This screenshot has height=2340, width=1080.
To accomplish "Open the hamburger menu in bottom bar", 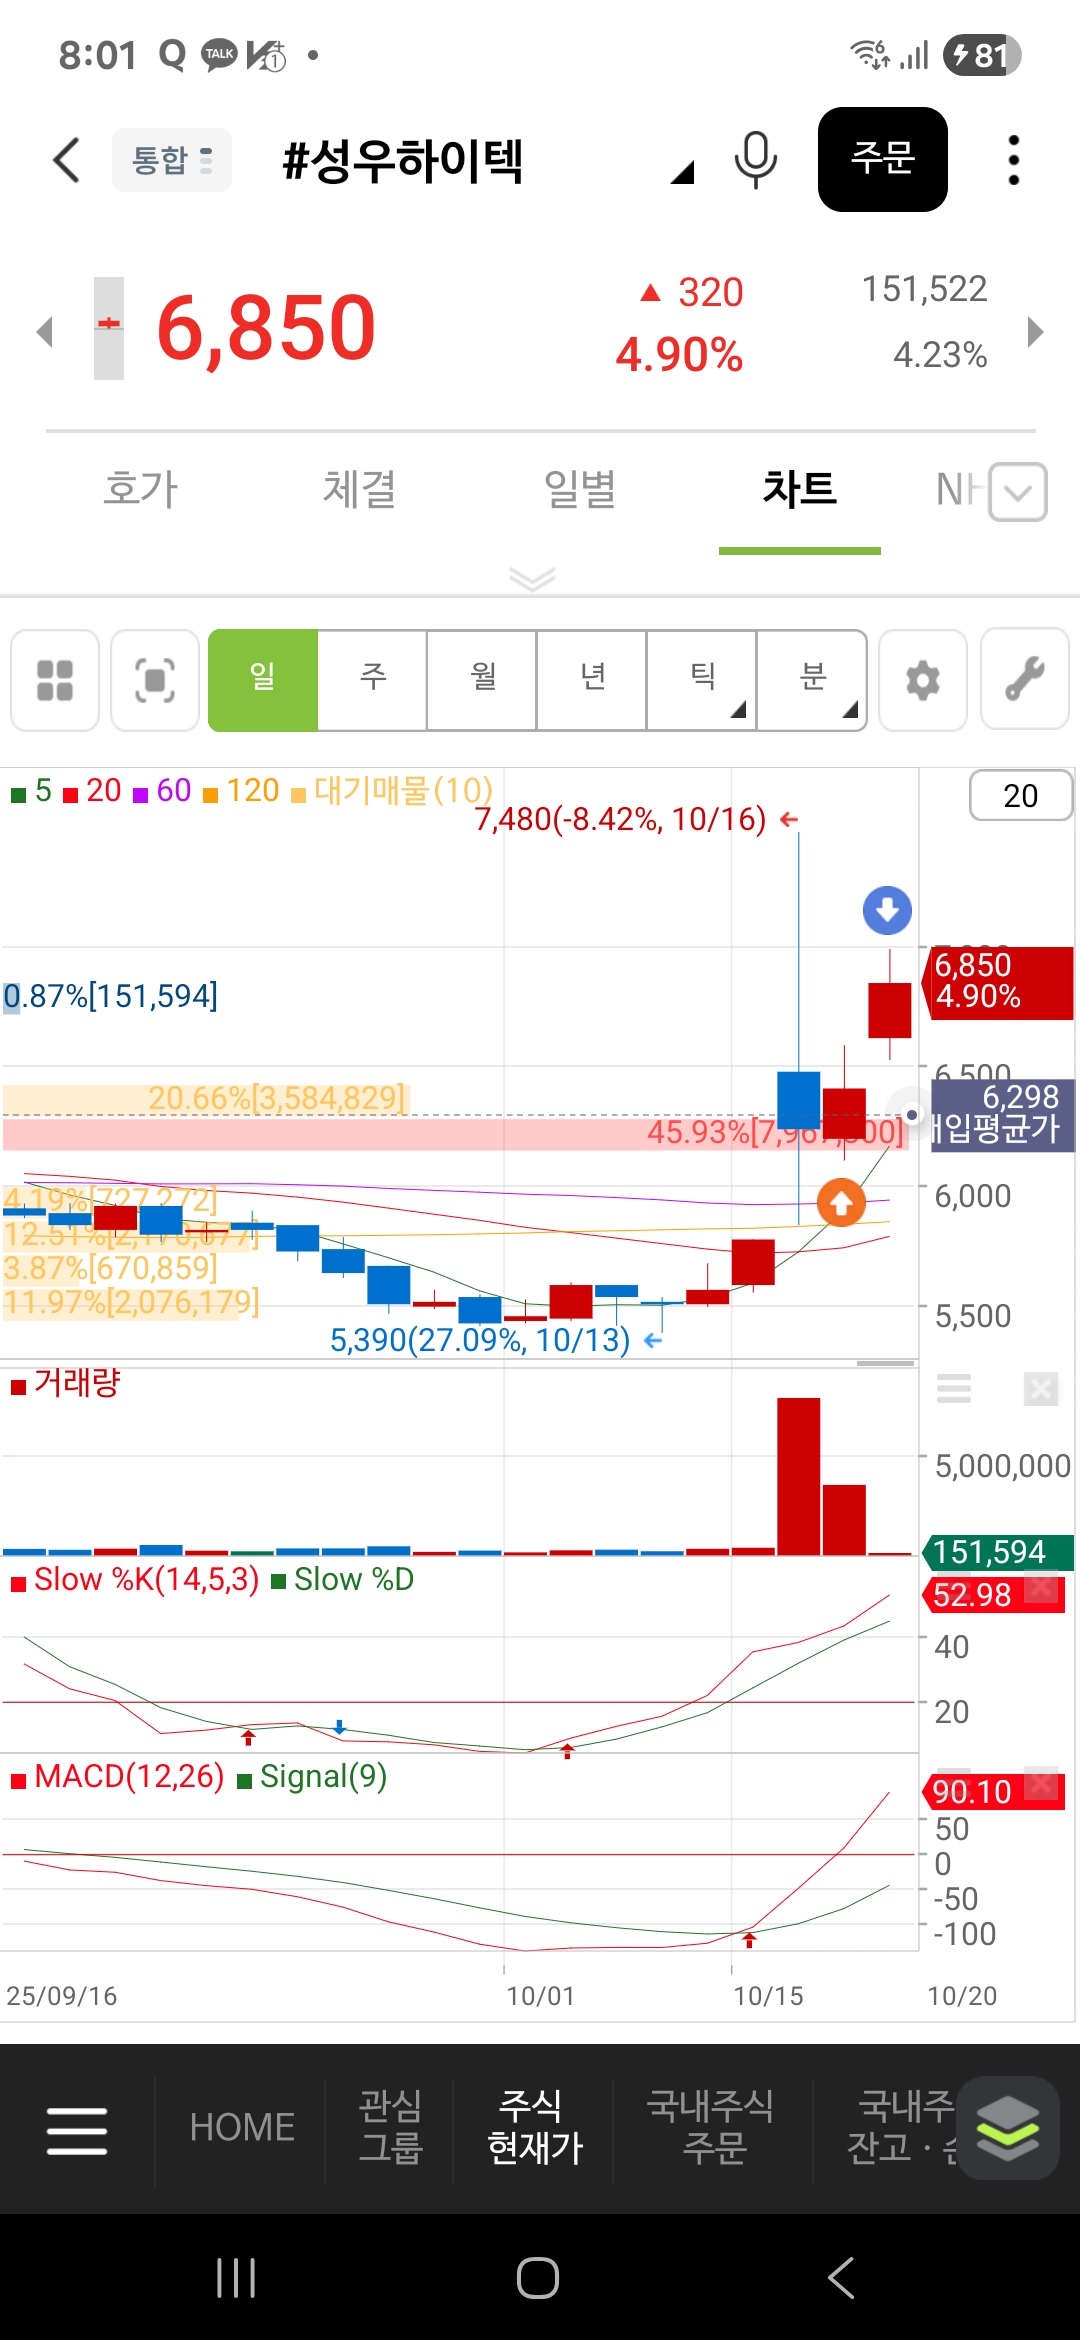I will pos(77,2130).
